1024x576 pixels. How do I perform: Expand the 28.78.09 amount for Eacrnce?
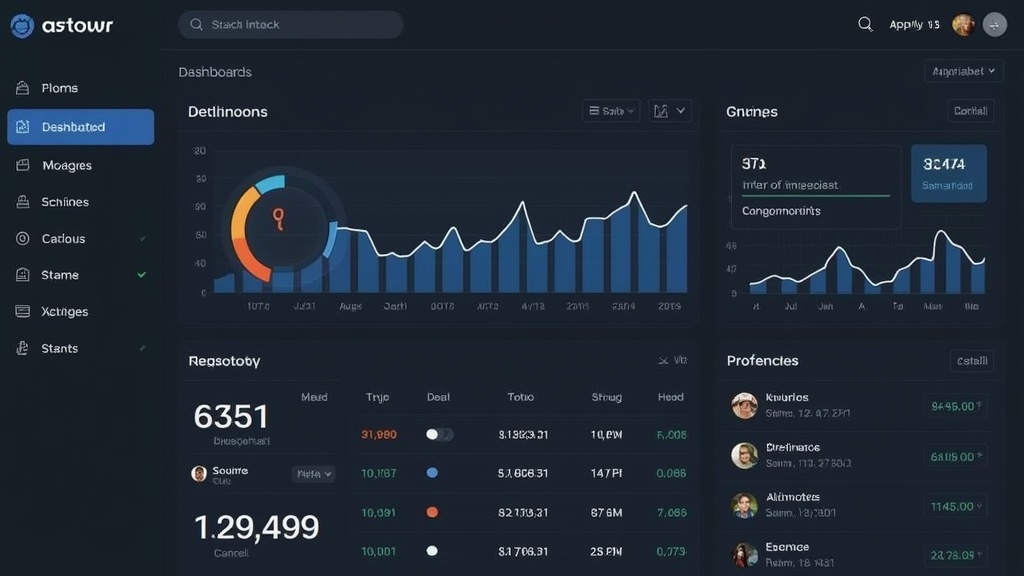tap(955, 555)
